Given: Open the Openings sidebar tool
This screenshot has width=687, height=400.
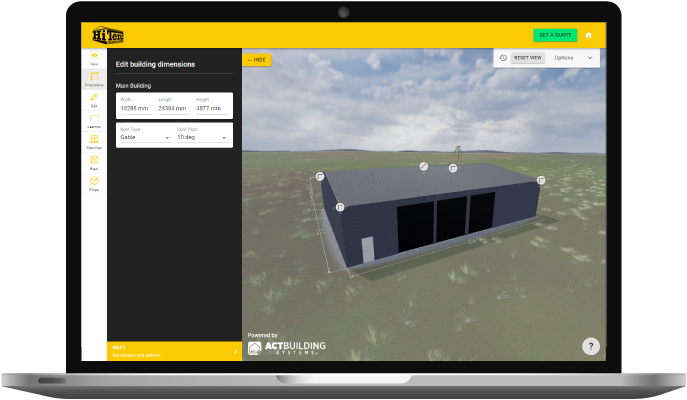Looking at the screenshot, I should [x=94, y=142].
